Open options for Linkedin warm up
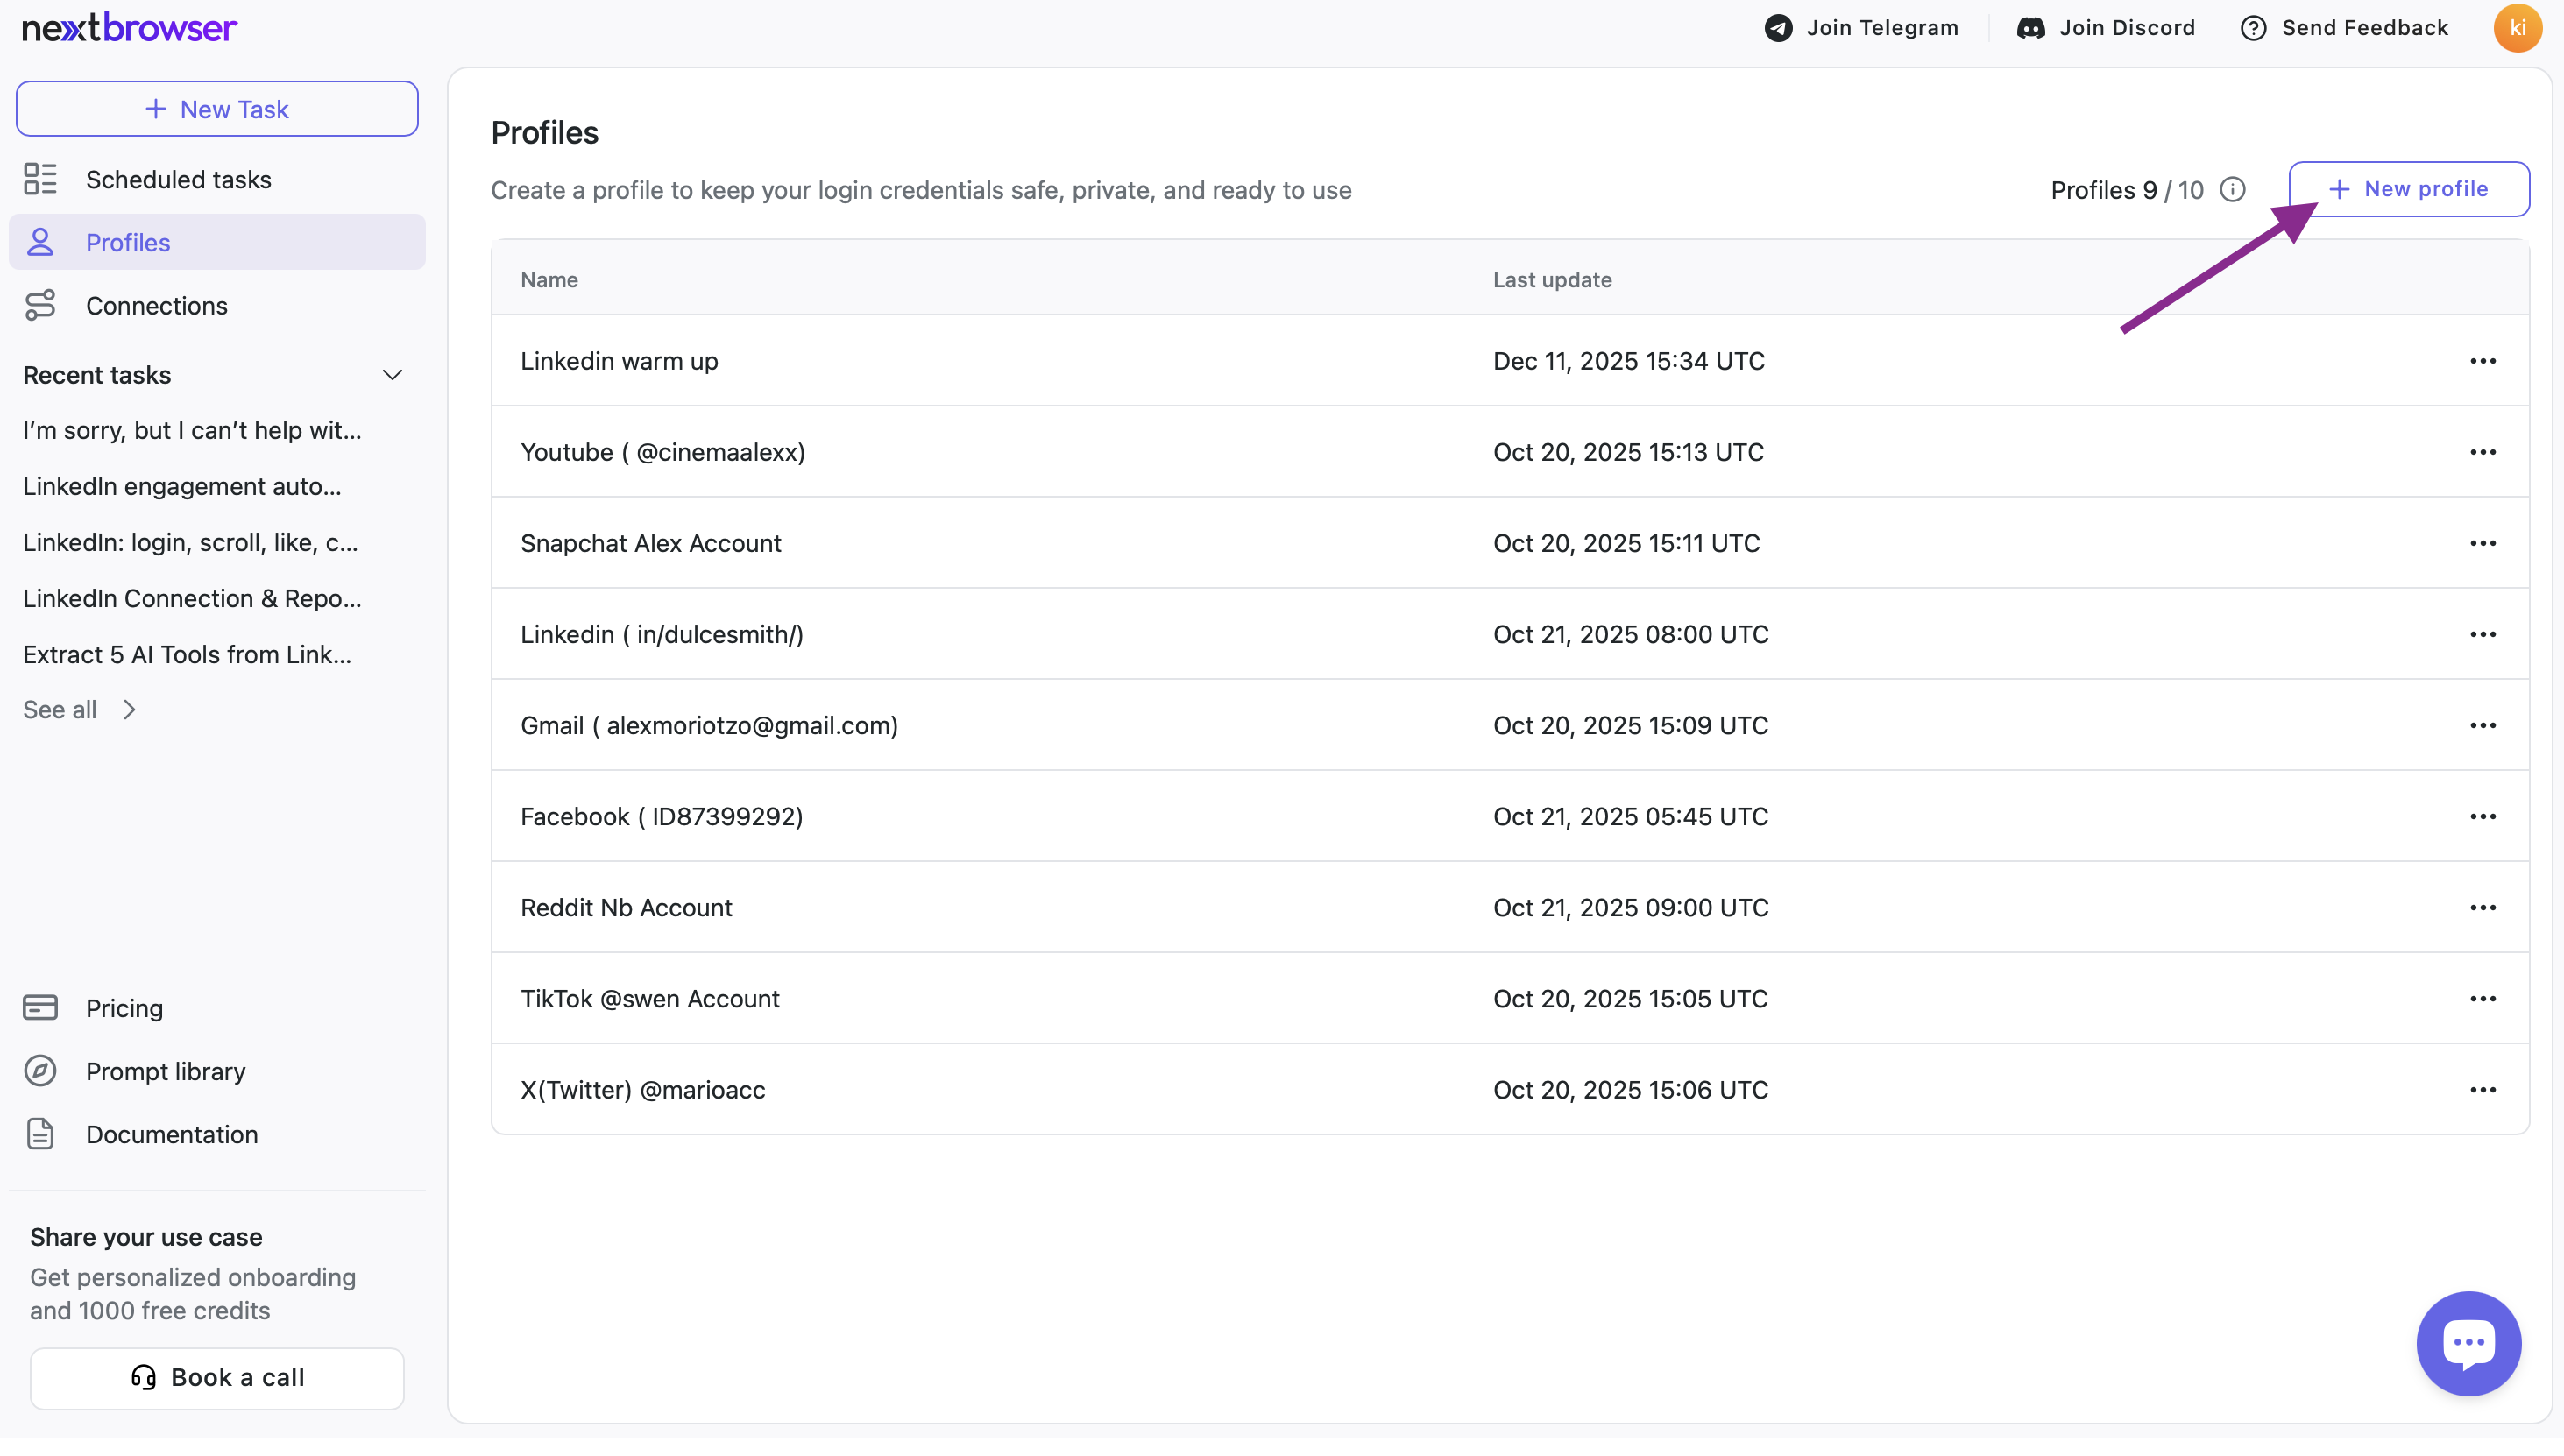2564x1456 pixels. click(x=2482, y=361)
